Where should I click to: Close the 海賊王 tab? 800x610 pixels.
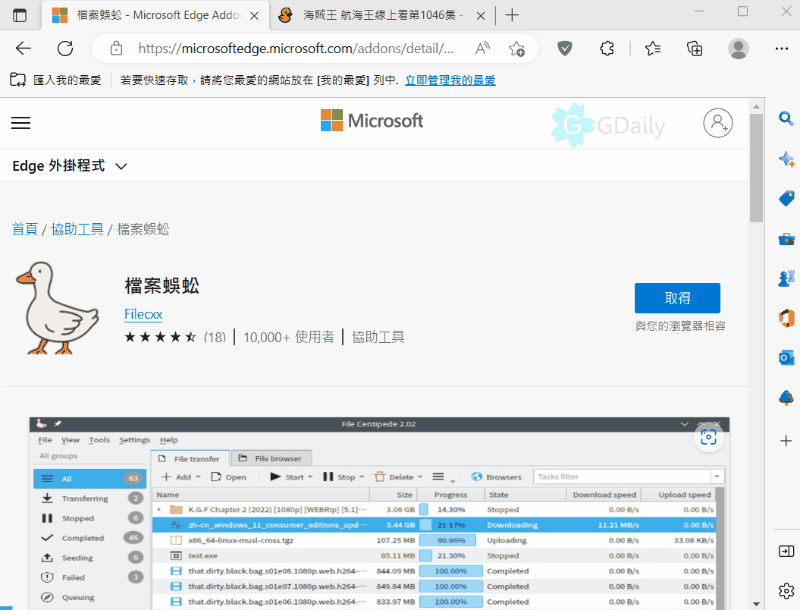[480, 16]
